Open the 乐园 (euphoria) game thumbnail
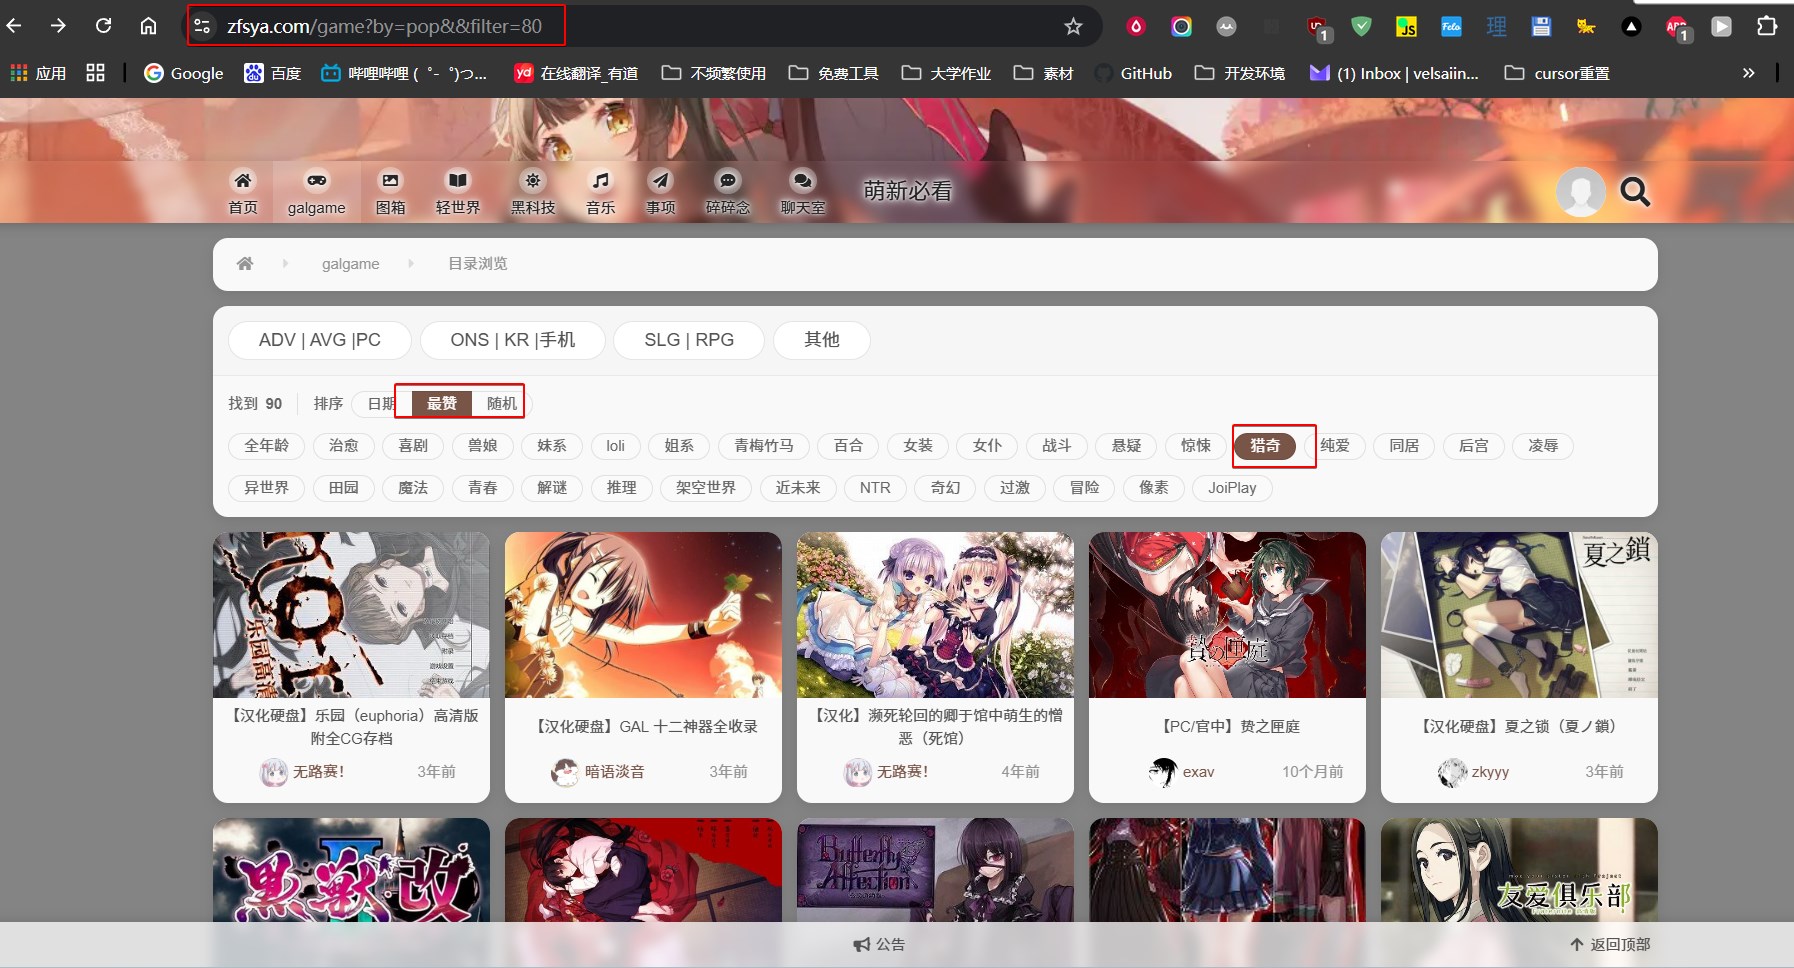1794x968 pixels. pos(351,614)
